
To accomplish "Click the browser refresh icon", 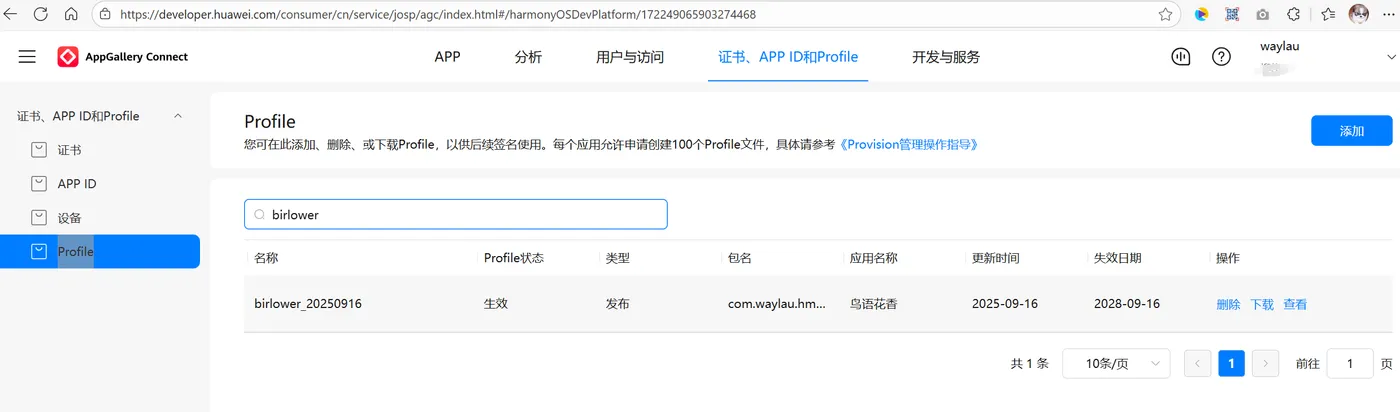I will click(x=41, y=14).
